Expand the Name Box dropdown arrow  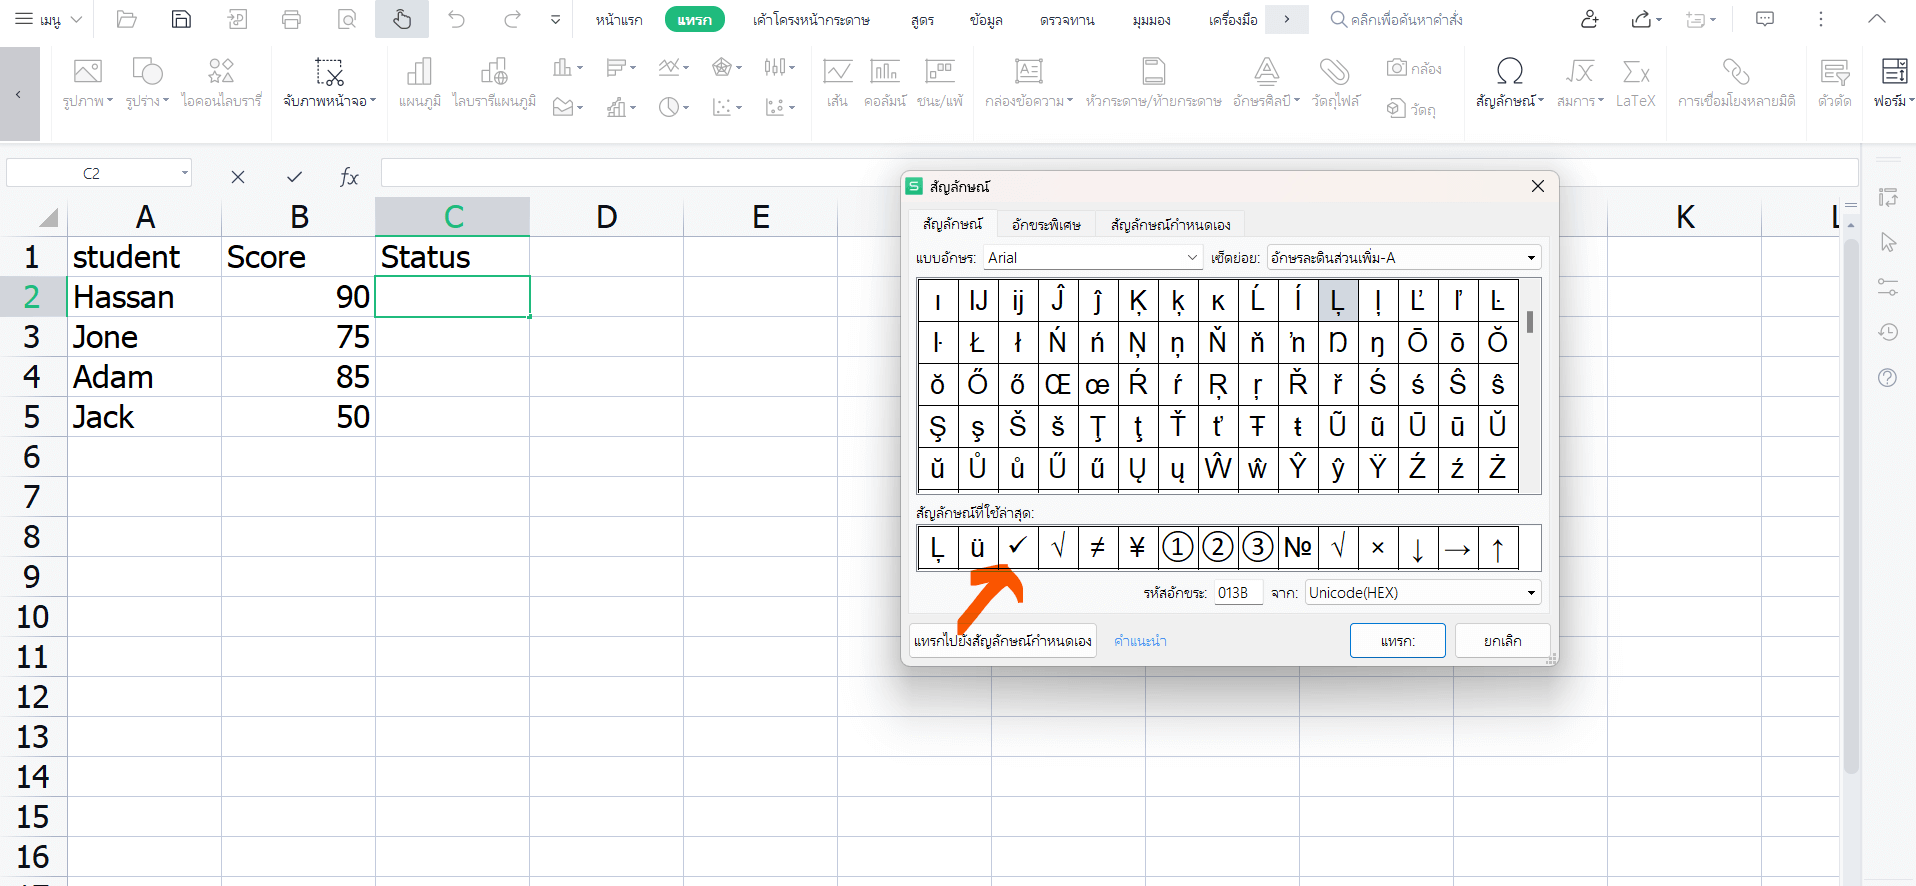(185, 173)
